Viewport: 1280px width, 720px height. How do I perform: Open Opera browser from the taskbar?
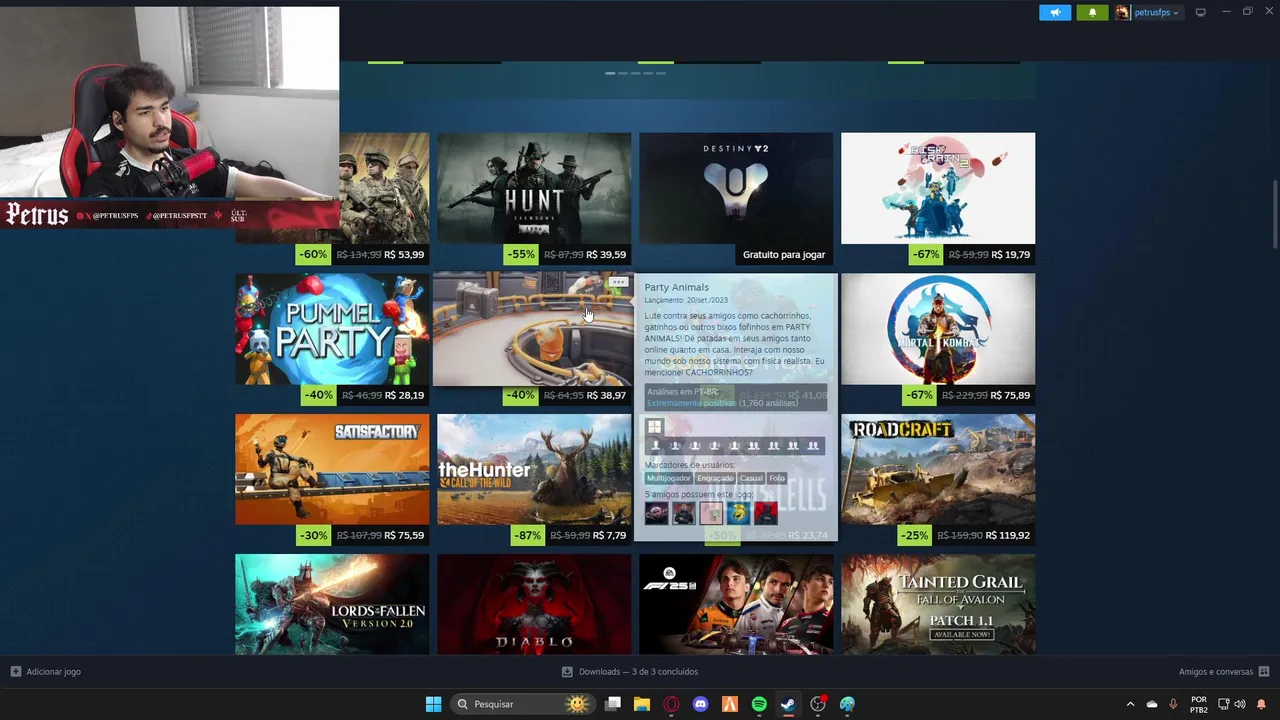click(x=671, y=704)
